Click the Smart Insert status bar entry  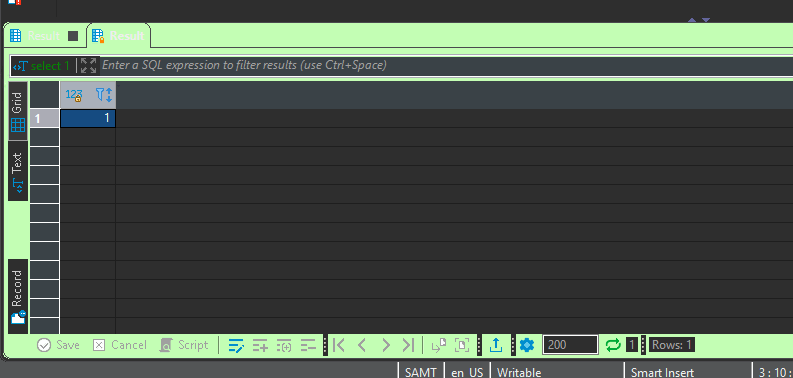(x=662, y=372)
